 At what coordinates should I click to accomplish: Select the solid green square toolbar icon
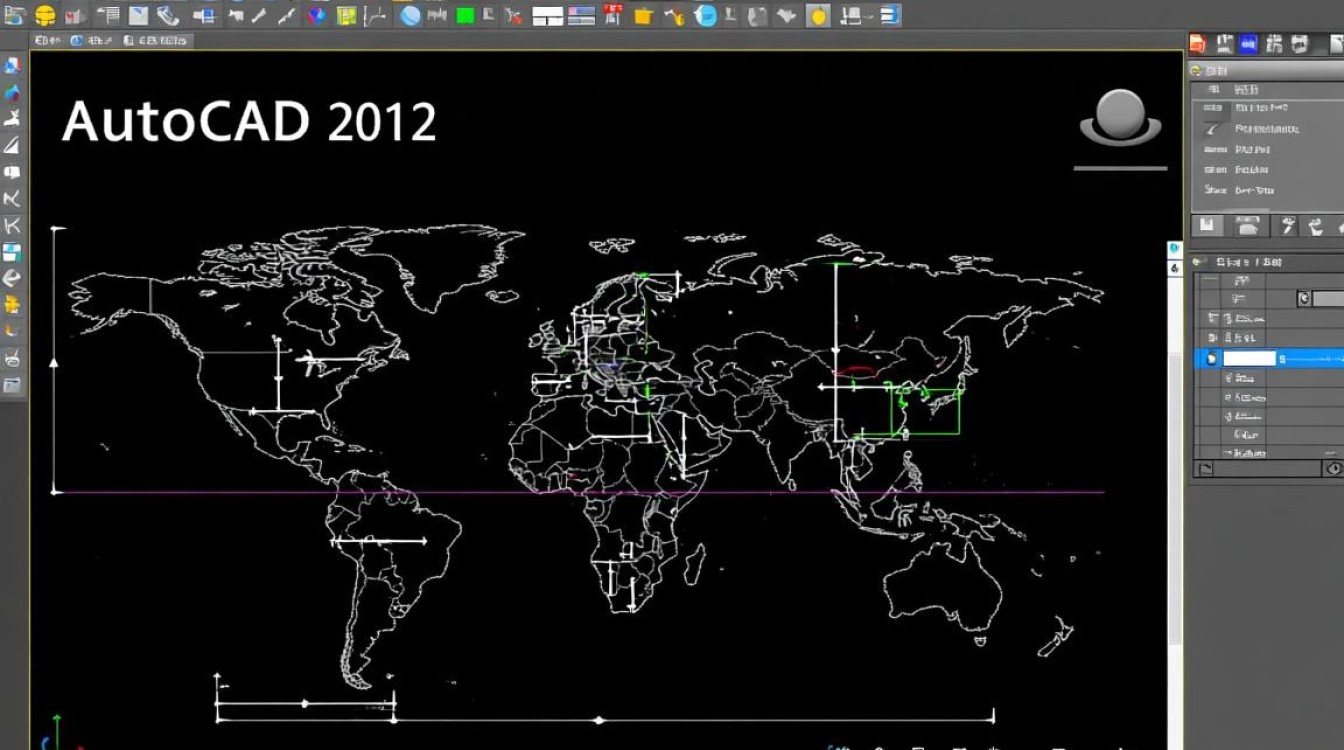[x=465, y=15]
